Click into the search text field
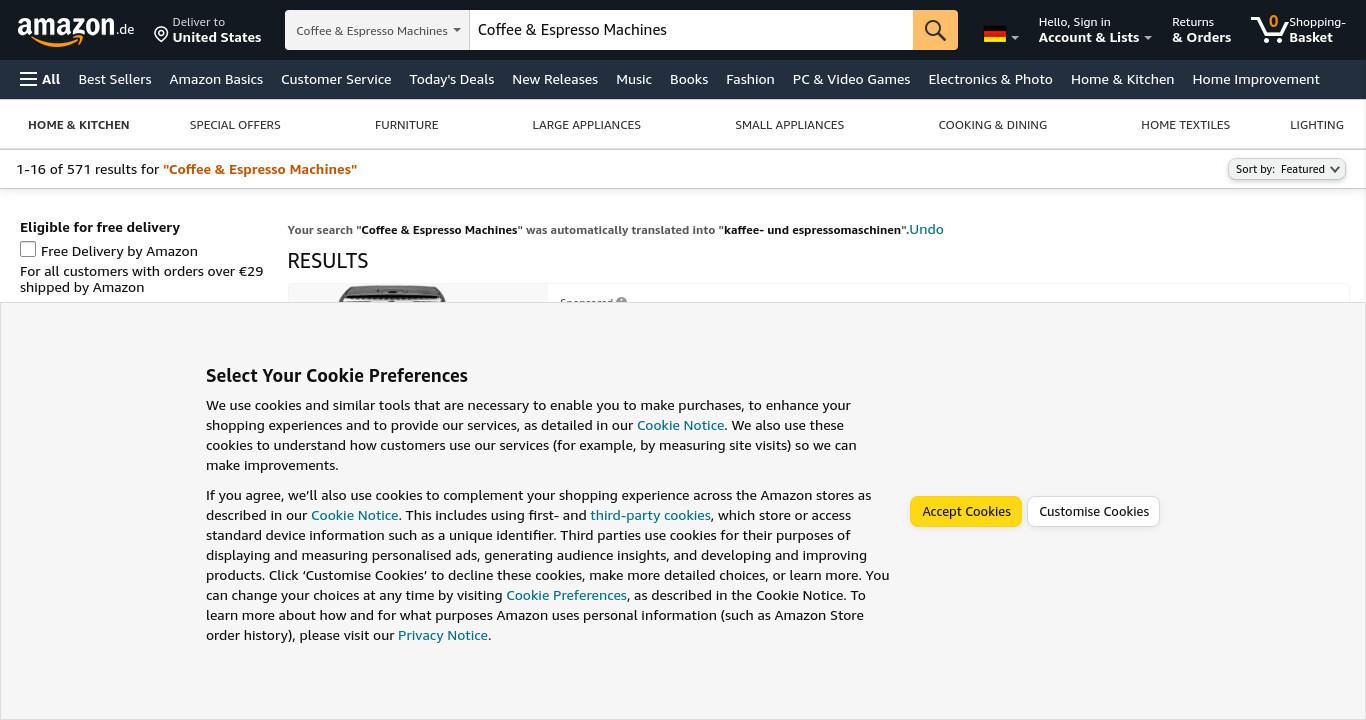 [691, 30]
